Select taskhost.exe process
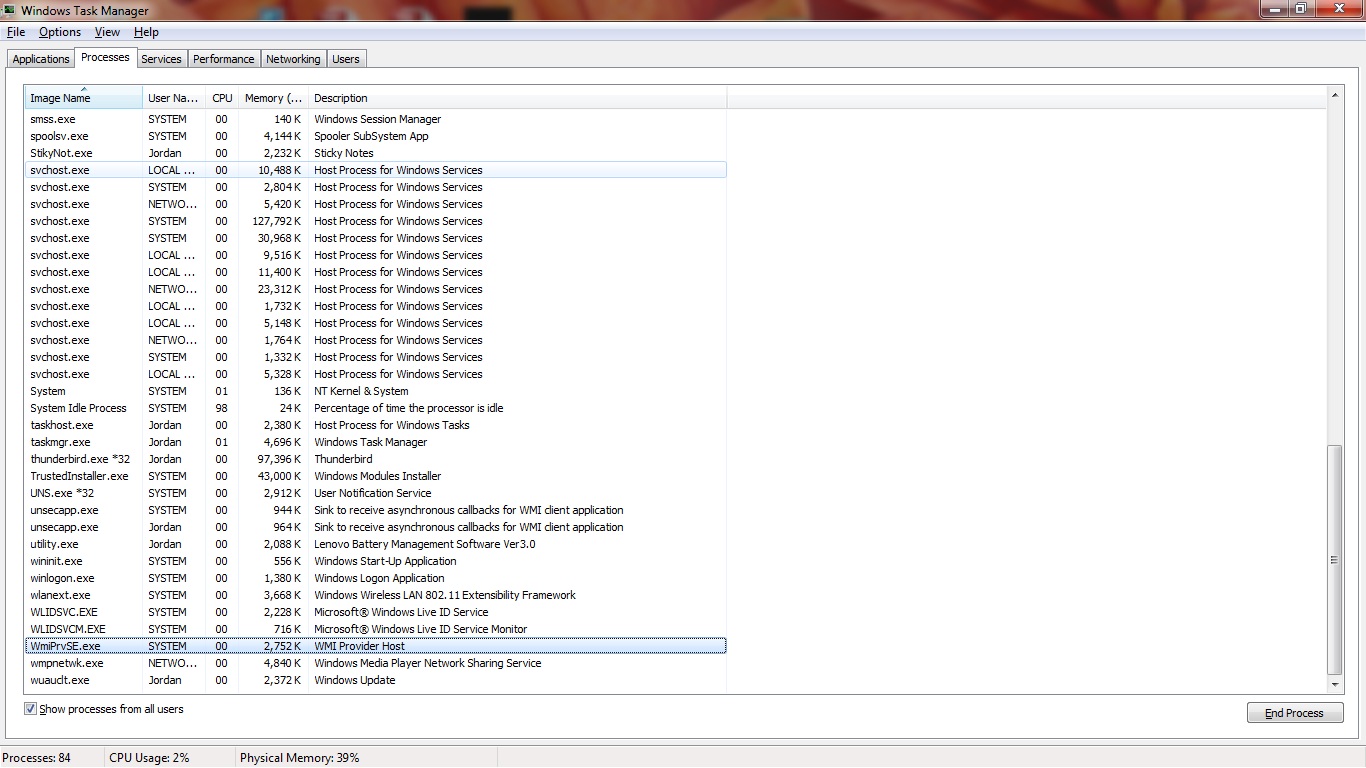This screenshot has height=768, width=1366. click(x=376, y=425)
